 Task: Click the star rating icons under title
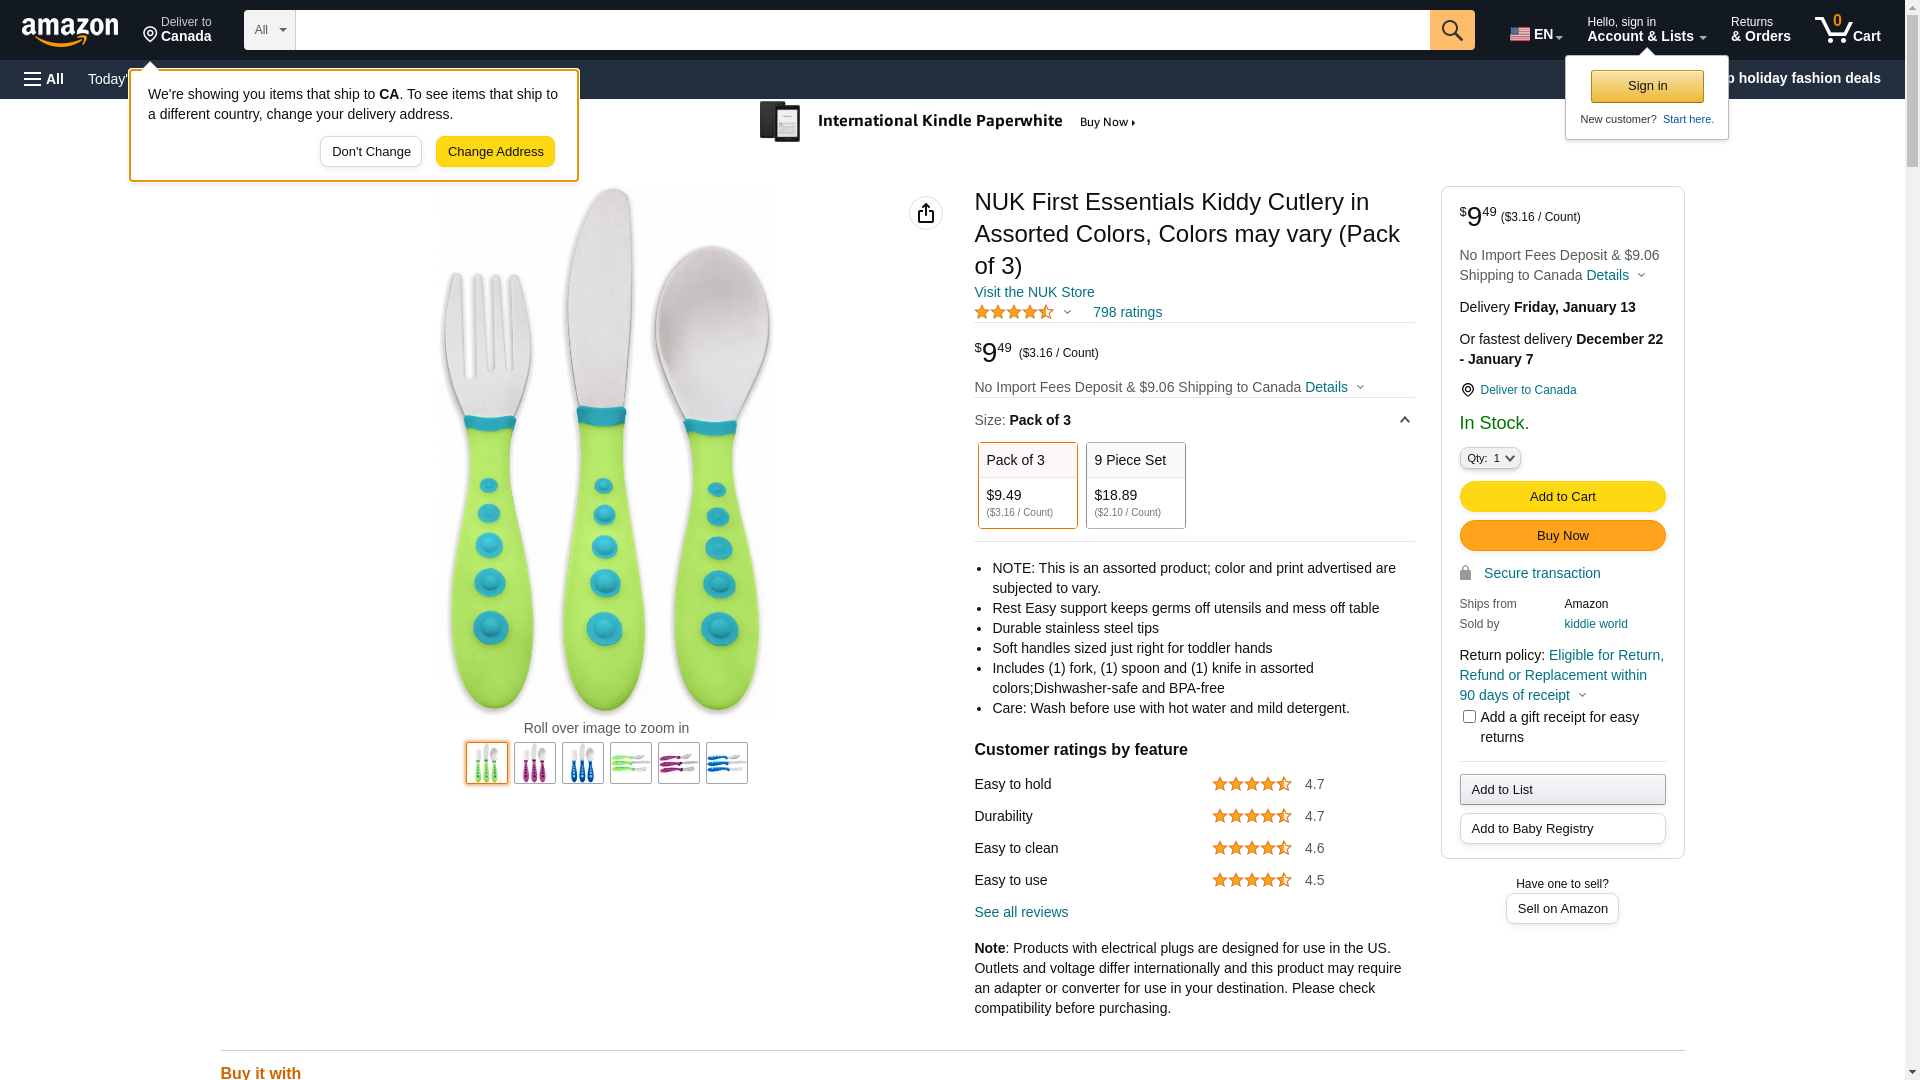coord(1013,312)
